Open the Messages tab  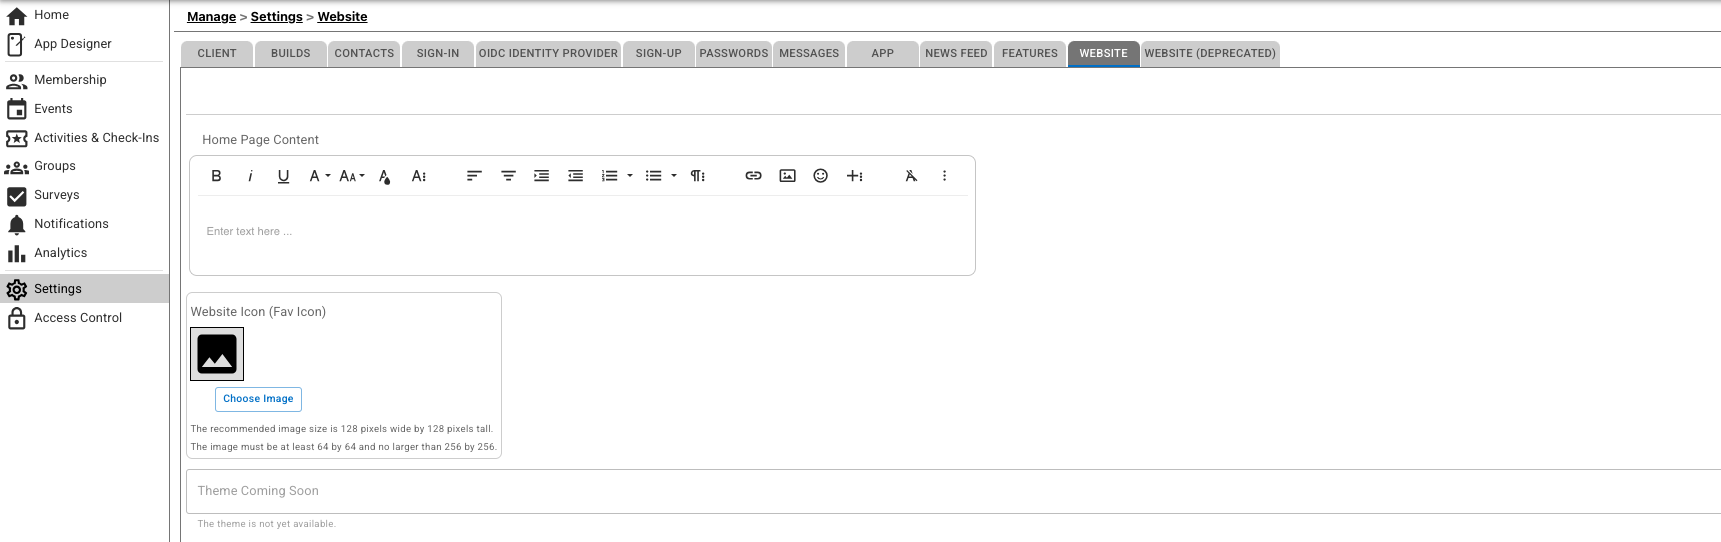(x=809, y=54)
